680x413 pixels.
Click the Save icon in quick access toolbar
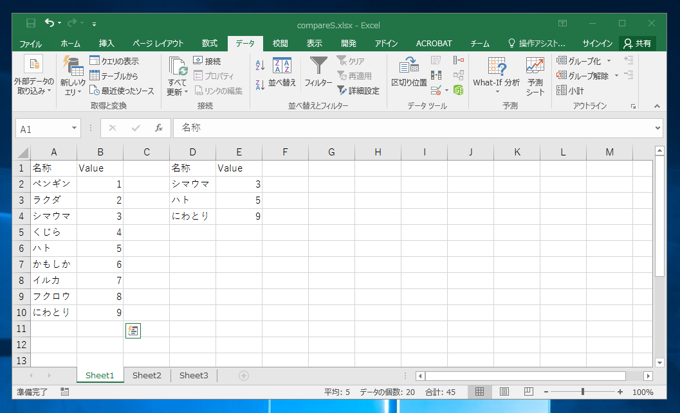(x=31, y=23)
